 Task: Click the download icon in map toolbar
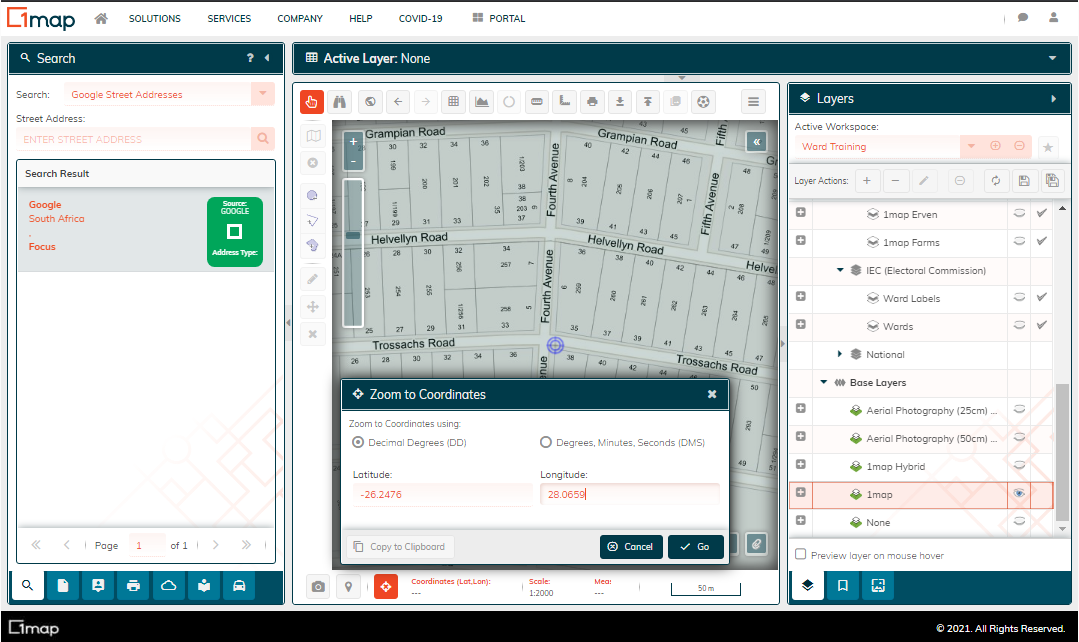620,102
